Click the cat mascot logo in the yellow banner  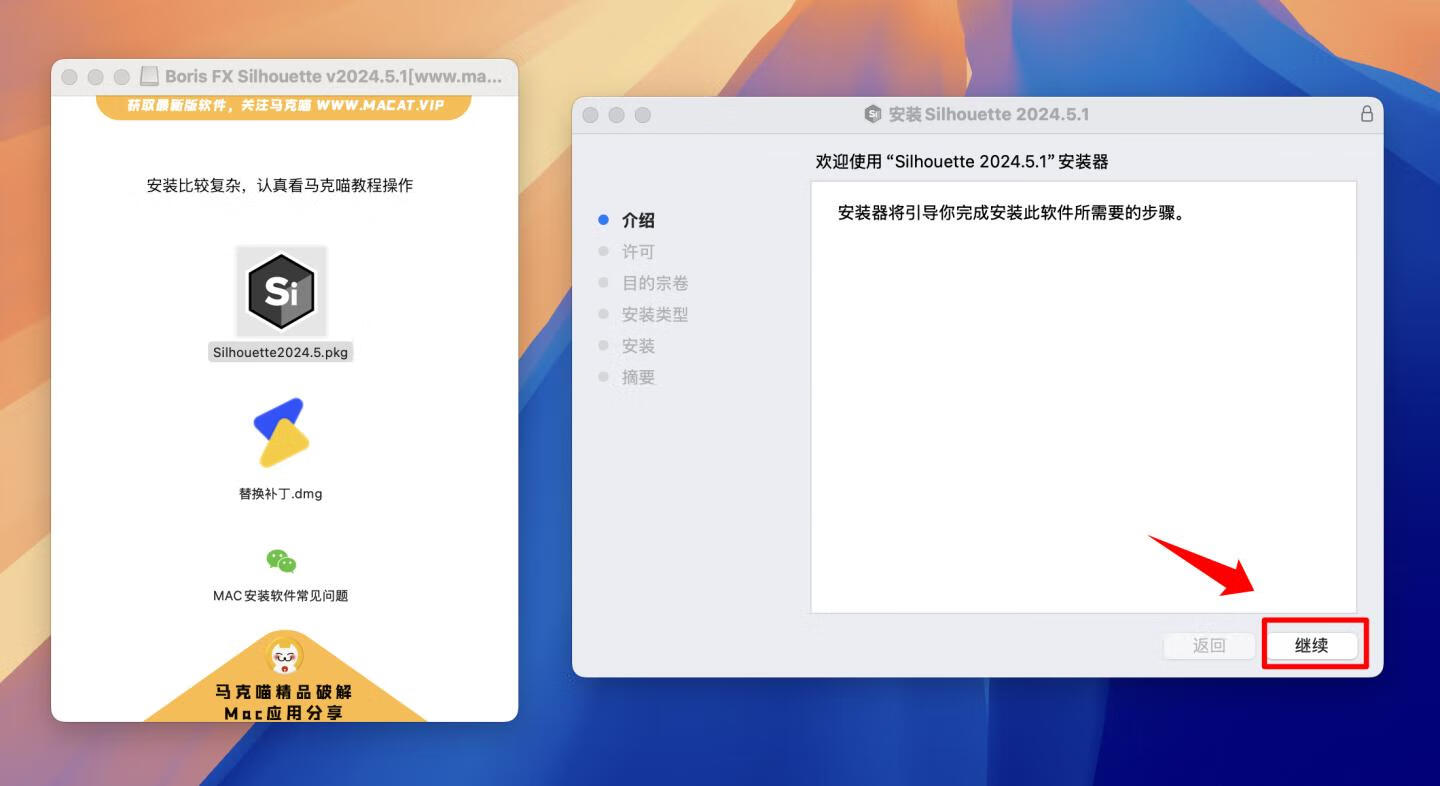point(285,657)
